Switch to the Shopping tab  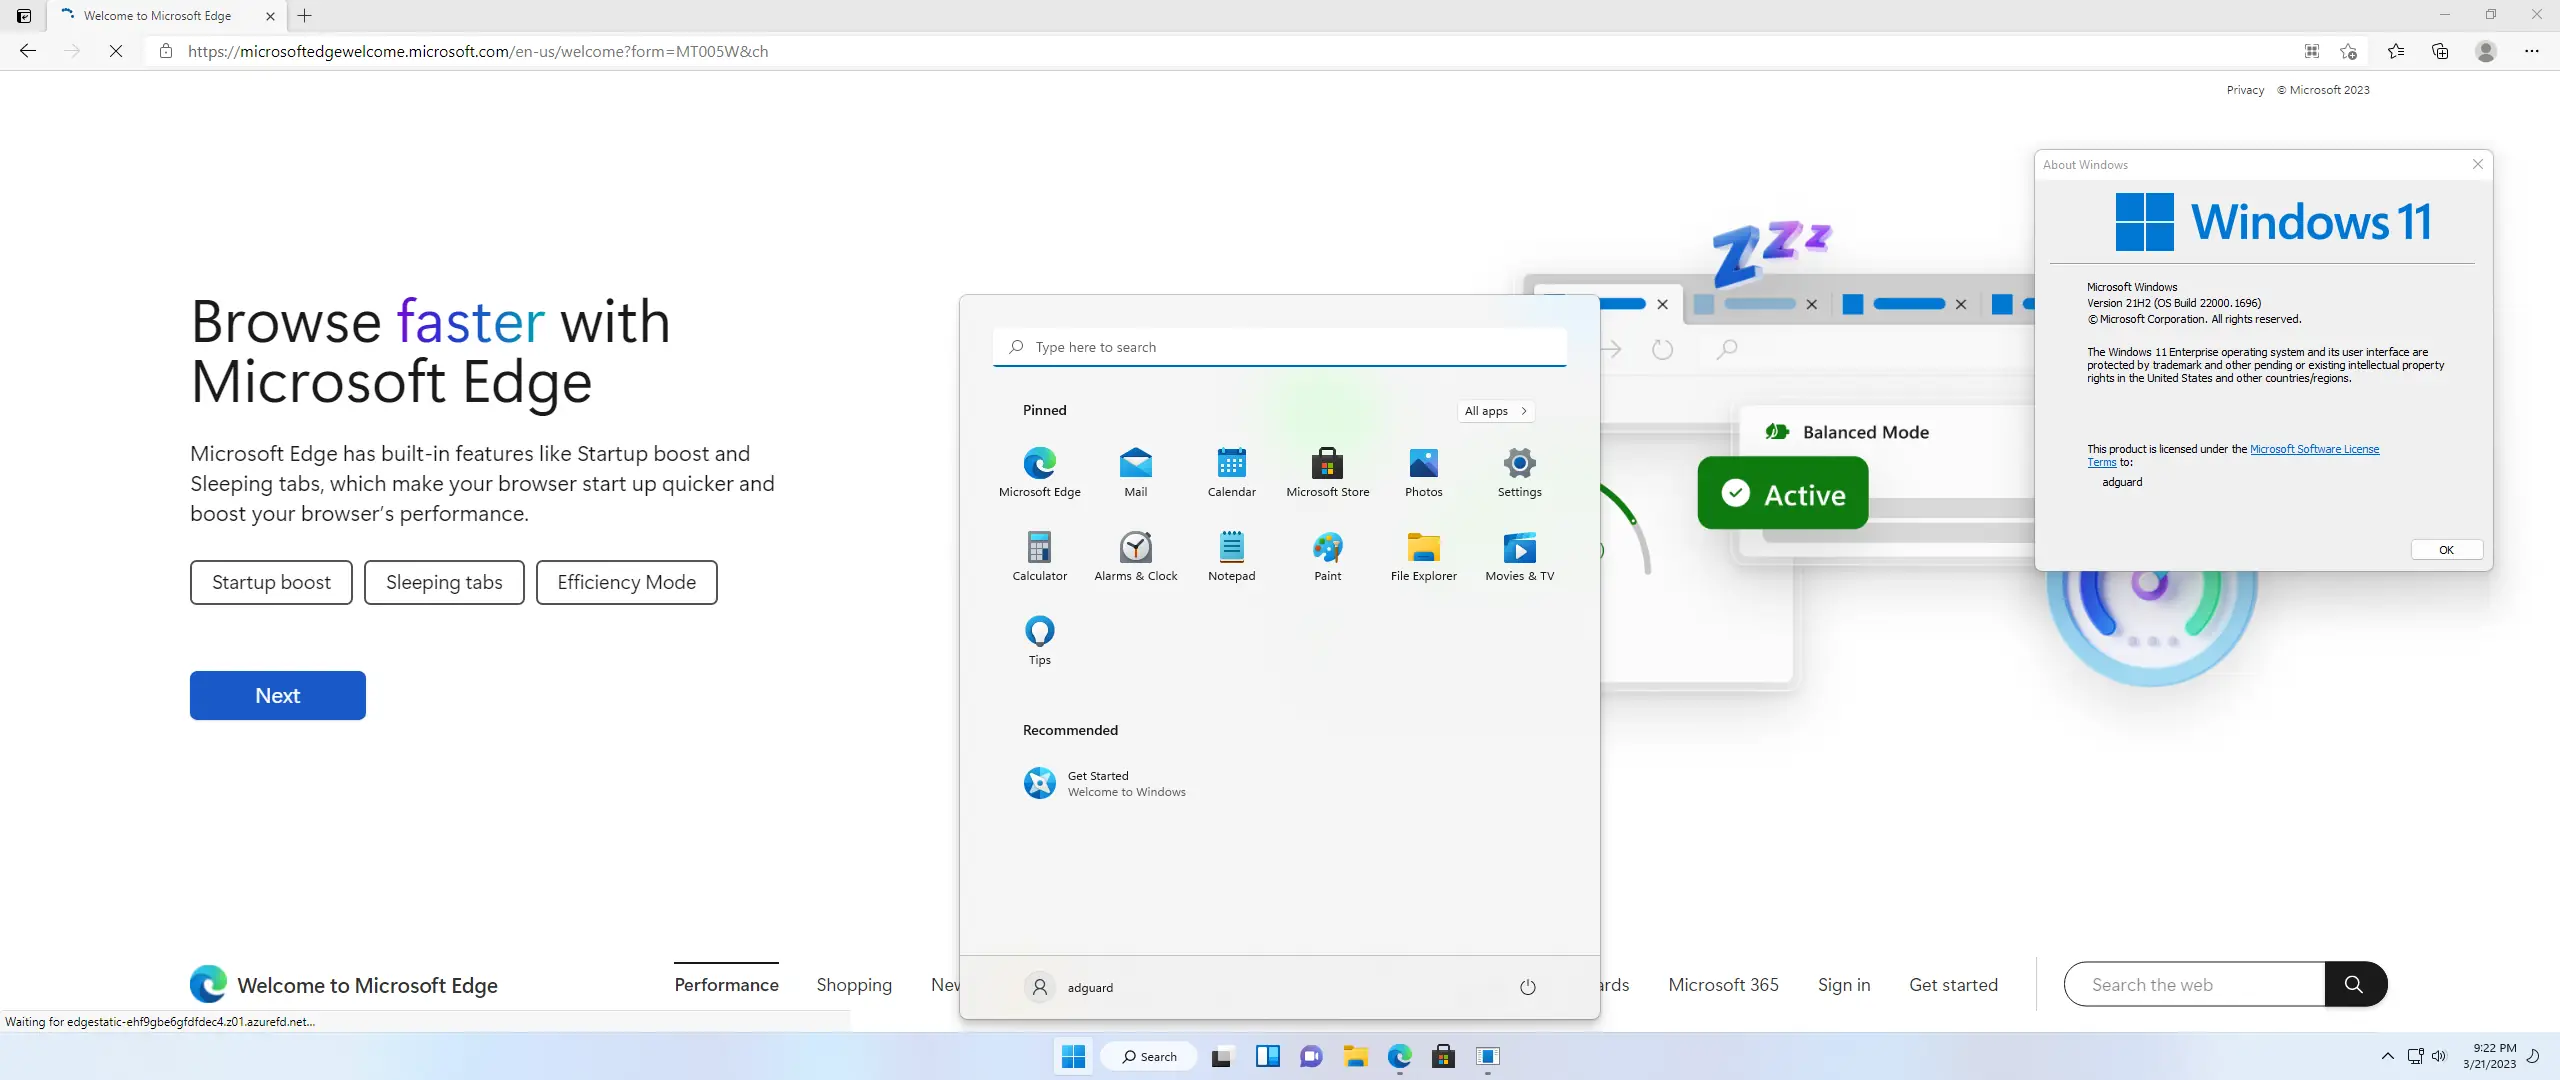point(853,985)
